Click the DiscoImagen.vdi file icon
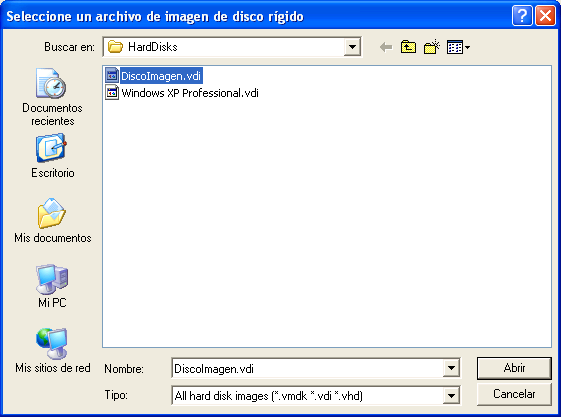The height and width of the screenshot is (417, 561). point(112,76)
